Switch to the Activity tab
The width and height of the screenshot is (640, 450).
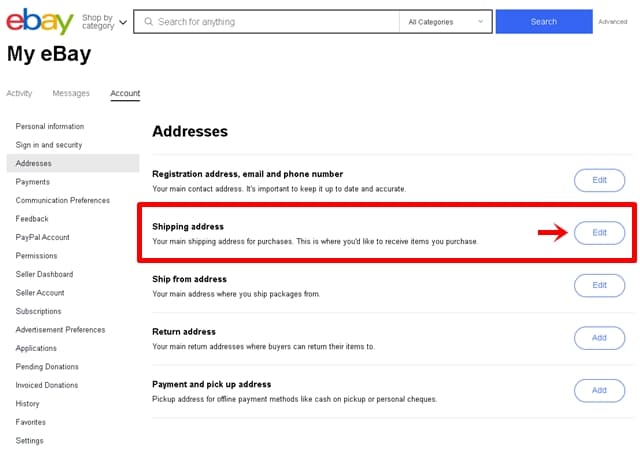pyautogui.click(x=19, y=93)
